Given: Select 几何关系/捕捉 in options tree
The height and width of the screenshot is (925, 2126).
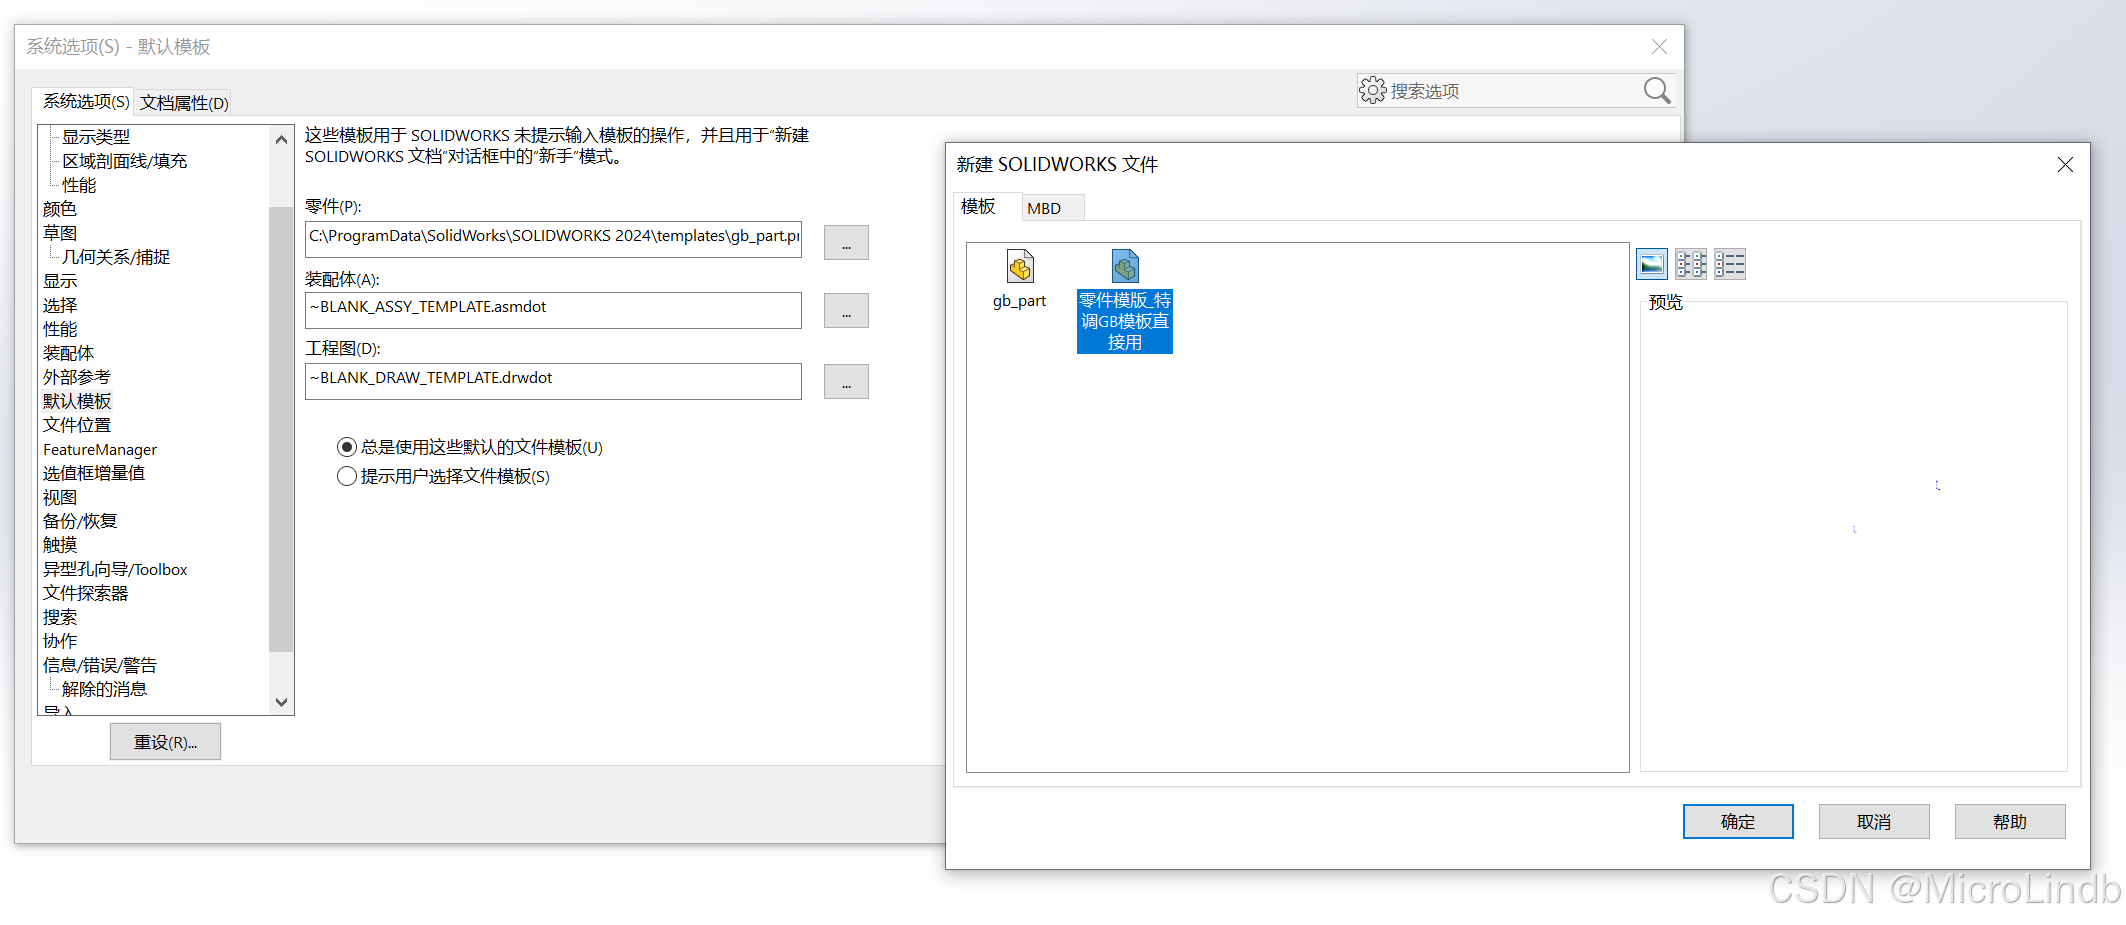Looking at the screenshot, I should tap(116, 257).
